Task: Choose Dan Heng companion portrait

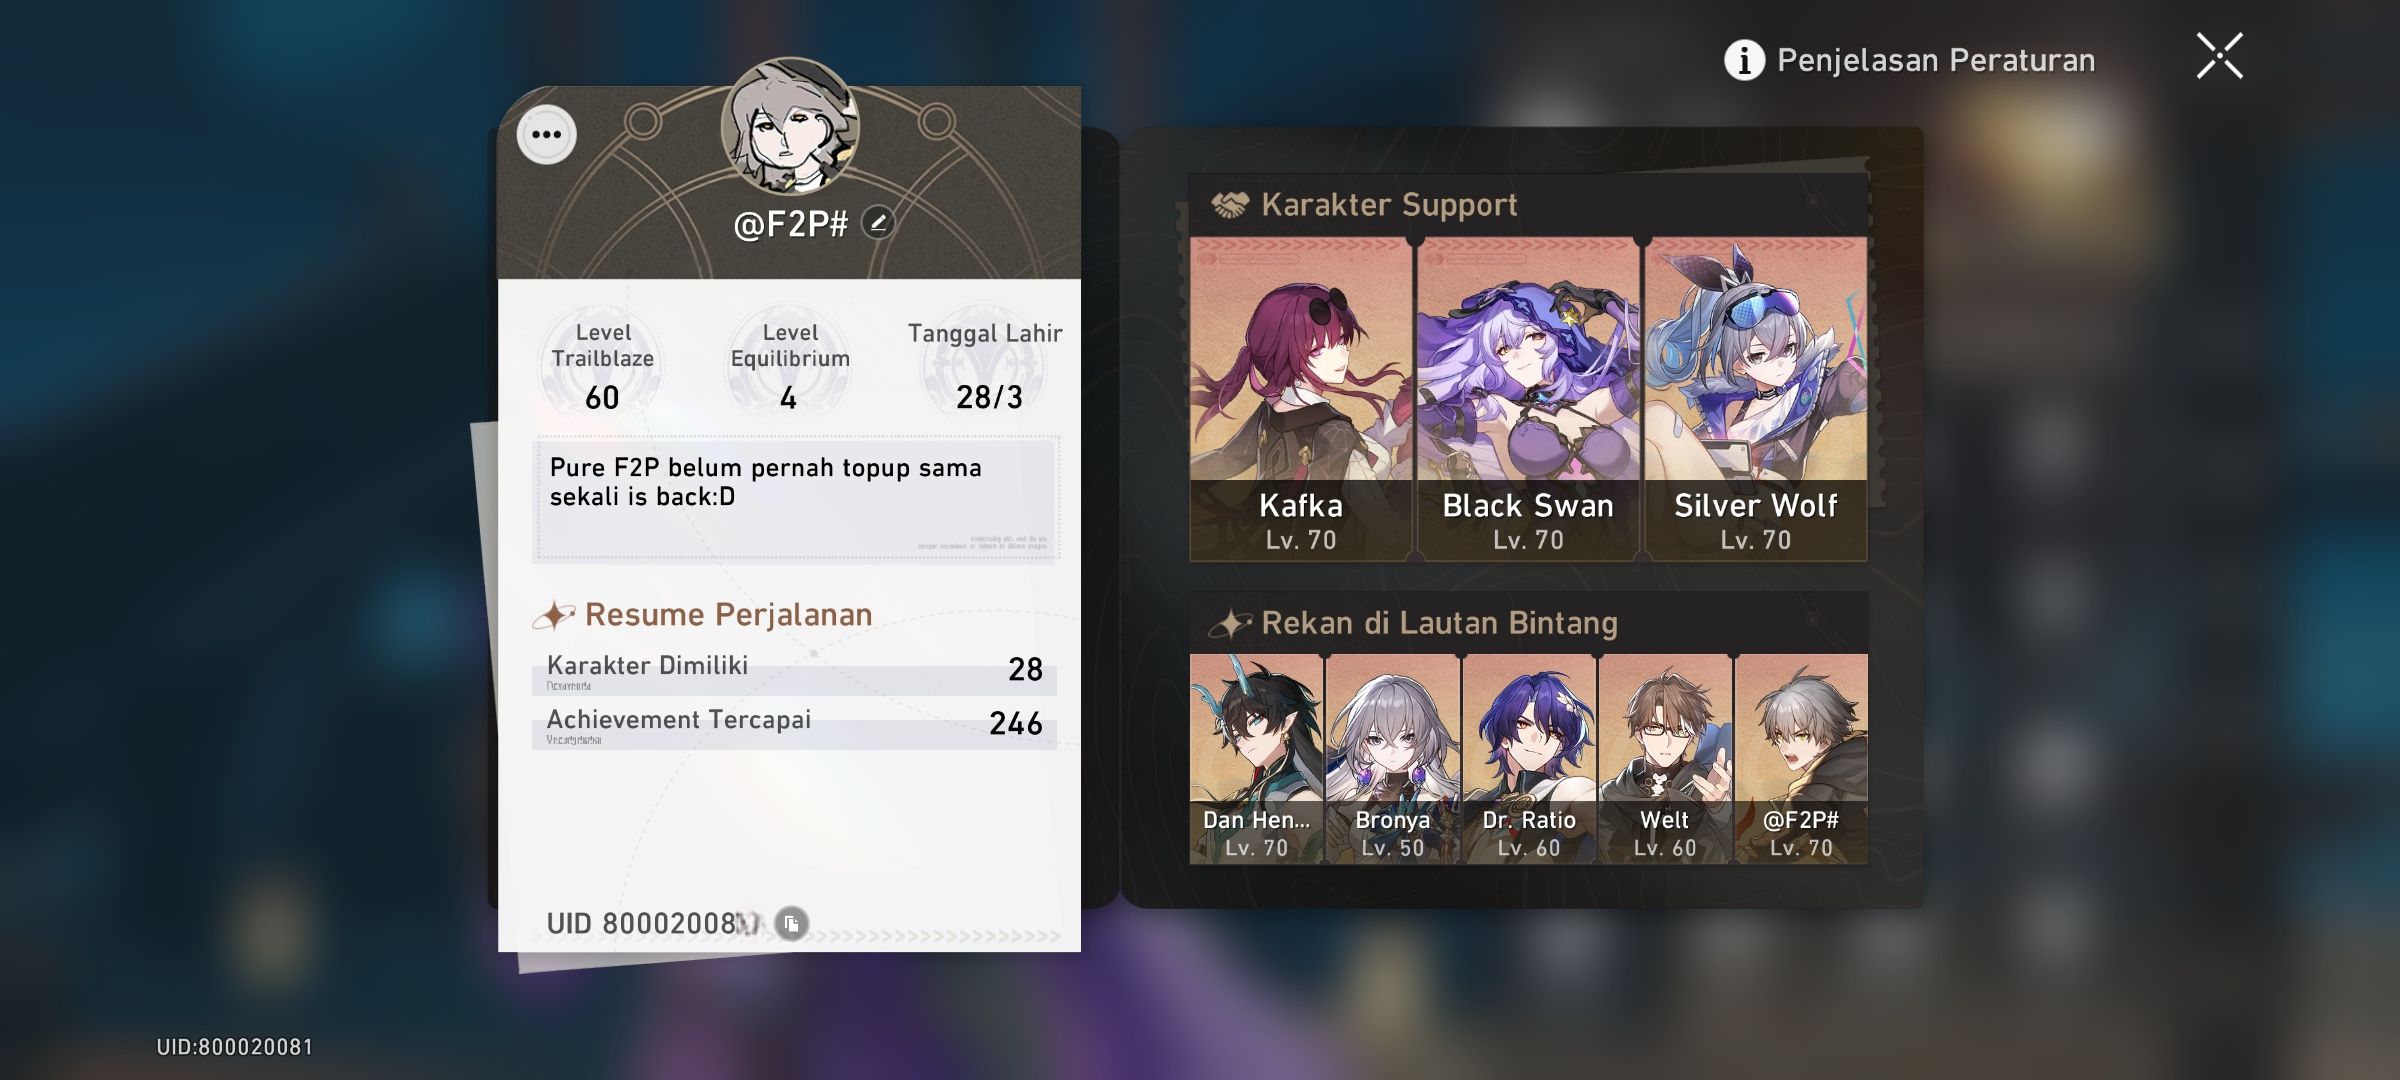Action: tap(1256, 759)
